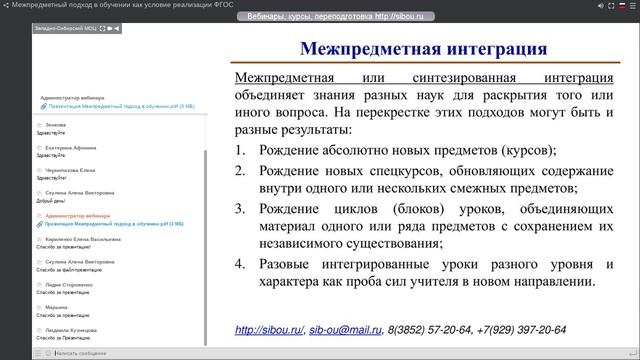Open the presentation PDF link inside the chat list
Viewport: 640px width, 360px height.
point(114,224)
